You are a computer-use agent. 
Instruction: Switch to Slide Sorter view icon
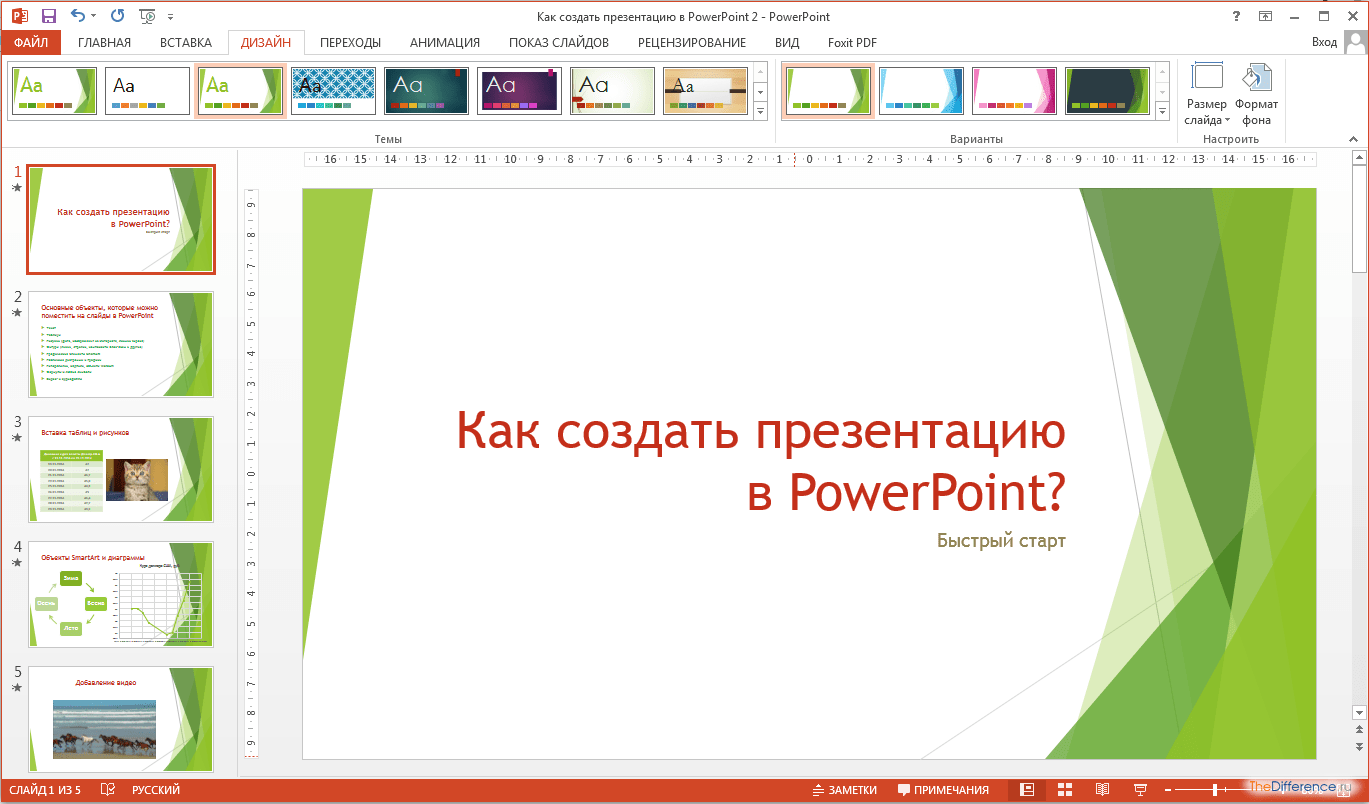(1064, 789)
